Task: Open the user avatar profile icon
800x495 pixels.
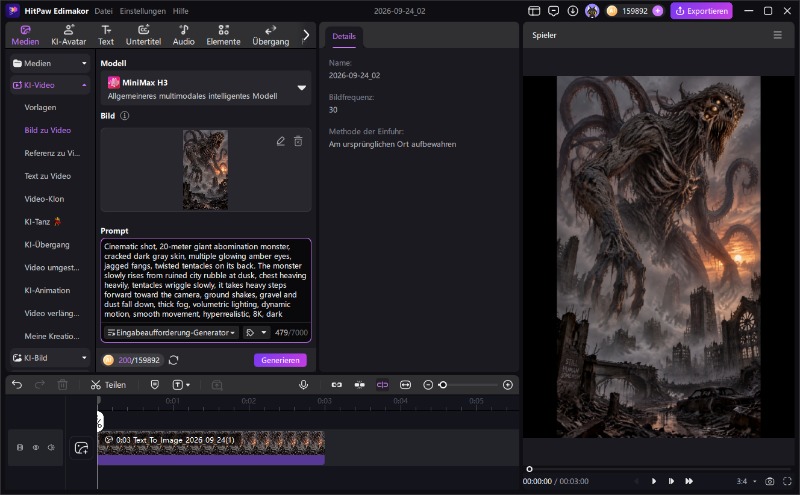Action: click(x=592, y=11)
